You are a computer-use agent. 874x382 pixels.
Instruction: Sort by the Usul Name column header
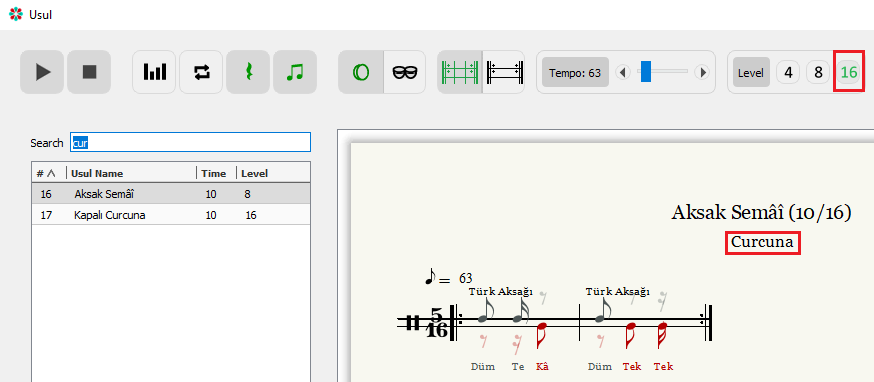(x=131, y=173)
